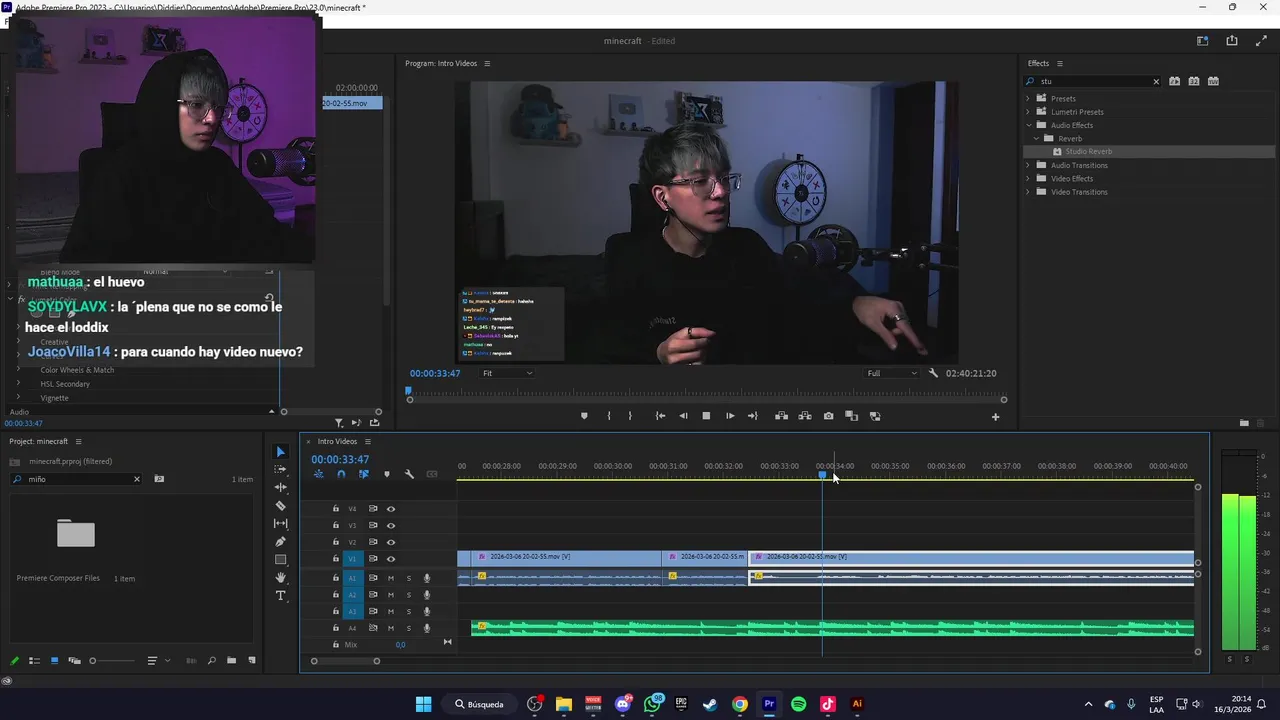Screen dimensions: 1280x720
Task: Mute audio track A4
Action: click(x=391, y=628)
